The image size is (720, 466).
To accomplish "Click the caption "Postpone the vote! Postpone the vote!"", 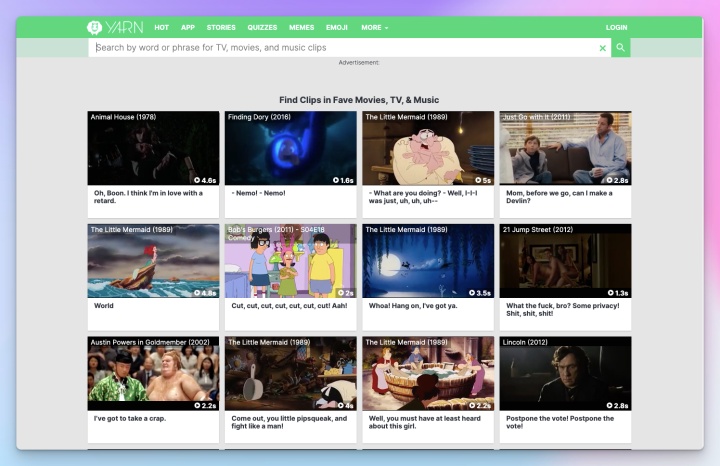I will click(560, 422).
